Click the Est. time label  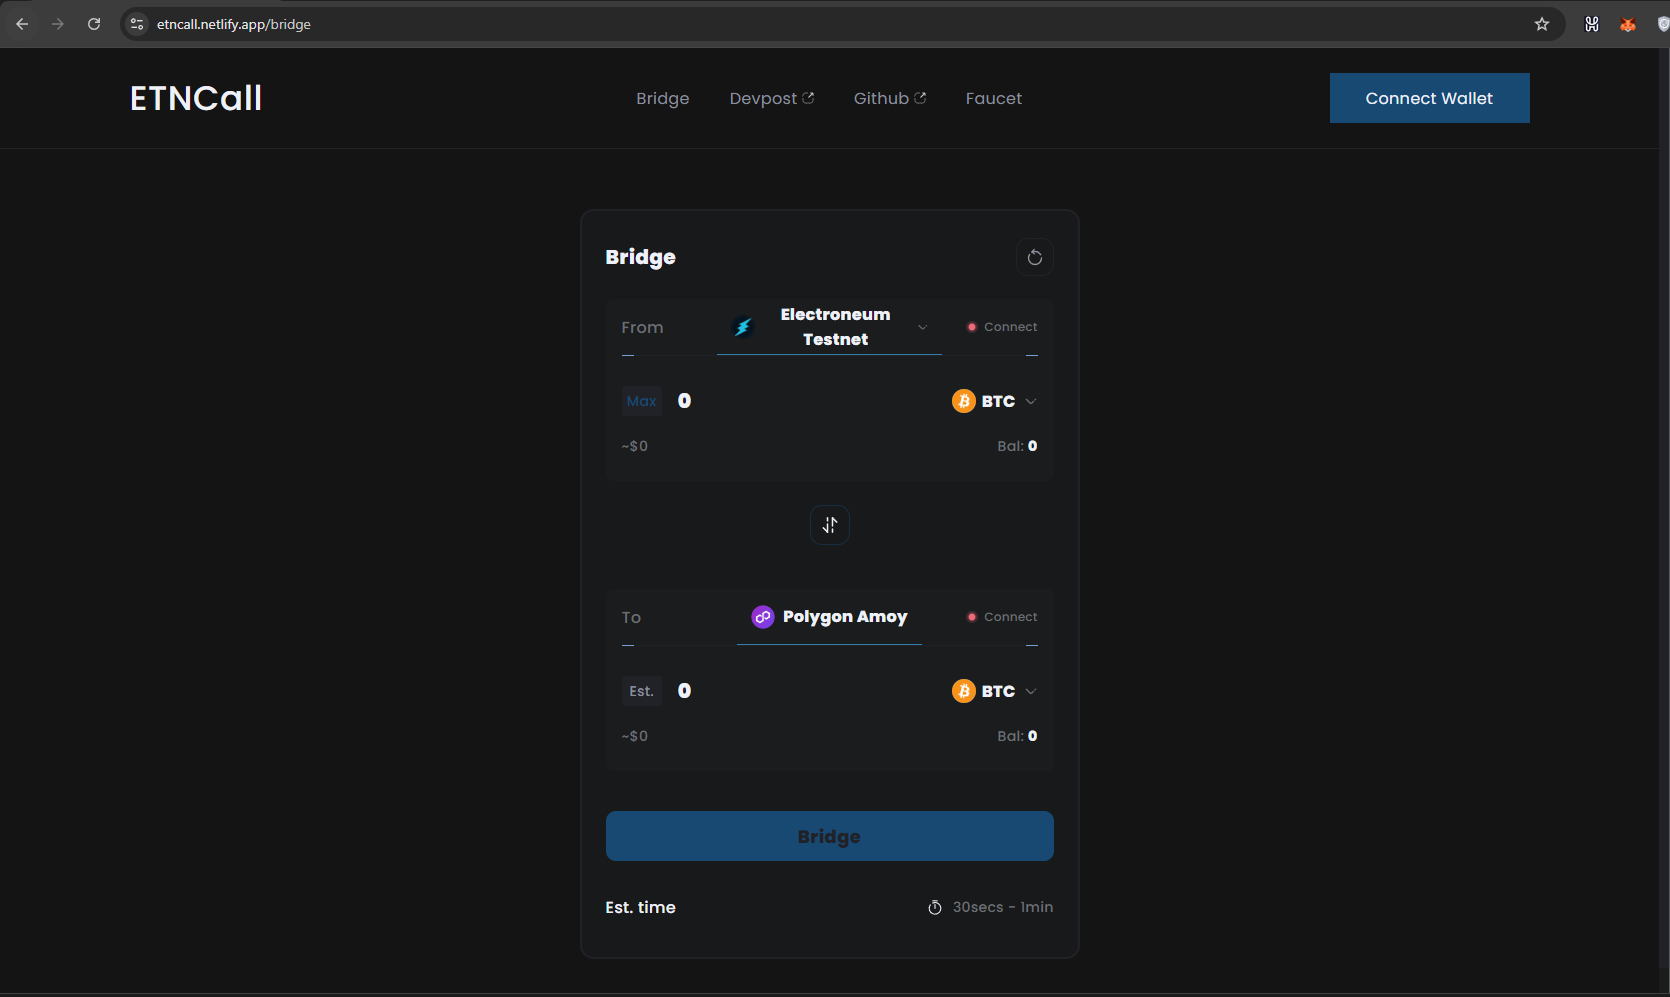(640, 907)
